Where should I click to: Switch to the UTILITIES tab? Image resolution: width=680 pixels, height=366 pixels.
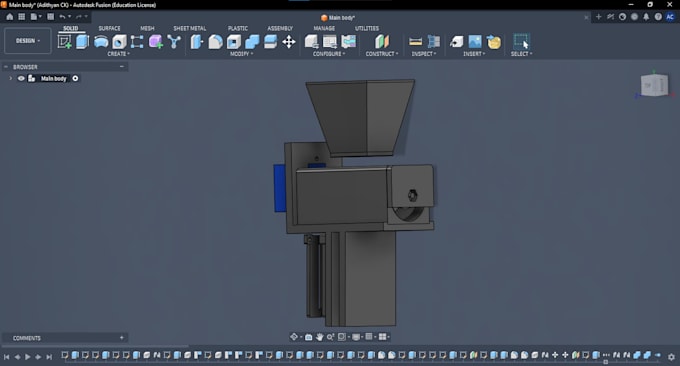click(366, 28)
